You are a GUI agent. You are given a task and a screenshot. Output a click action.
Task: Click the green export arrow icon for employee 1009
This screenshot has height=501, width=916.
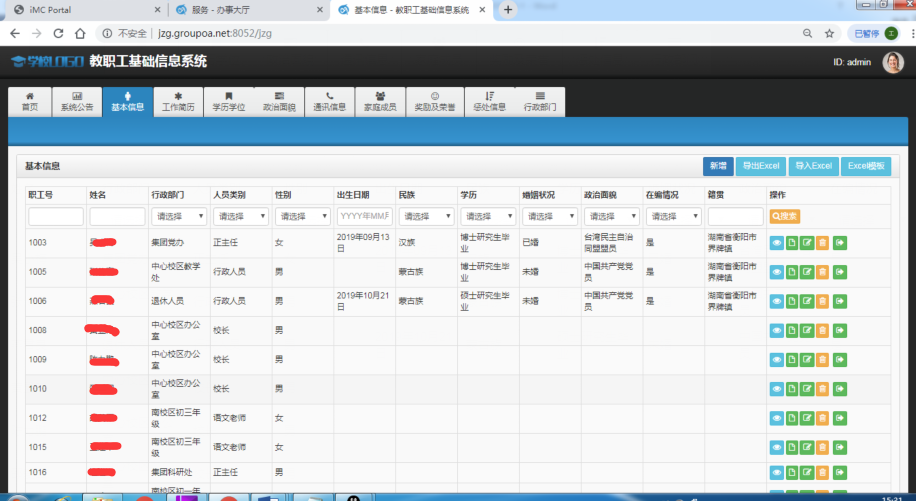point(840,360)
